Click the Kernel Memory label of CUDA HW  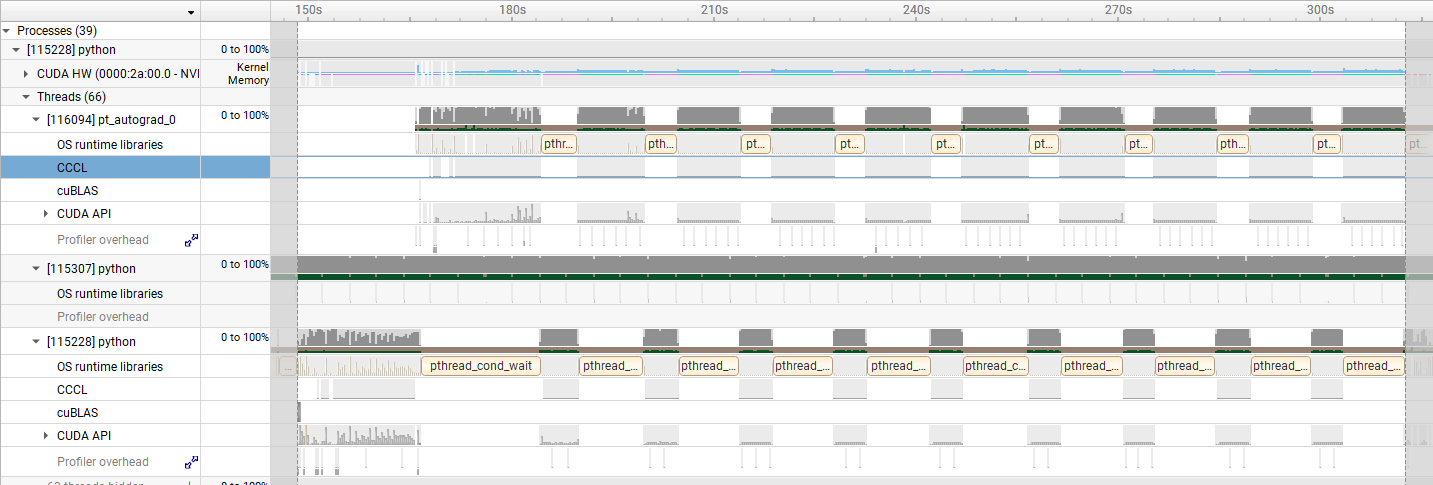click(x=249, y=74)
